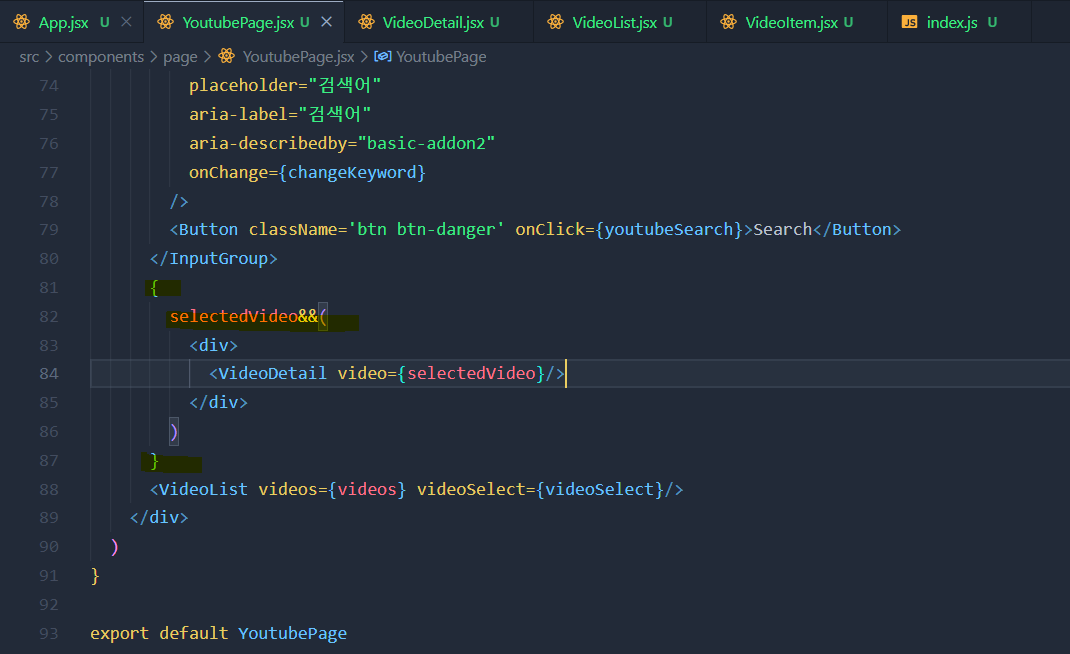
Task: Open the YoutubePage symbol breadcrumb
Action: [x=441, y=57]
